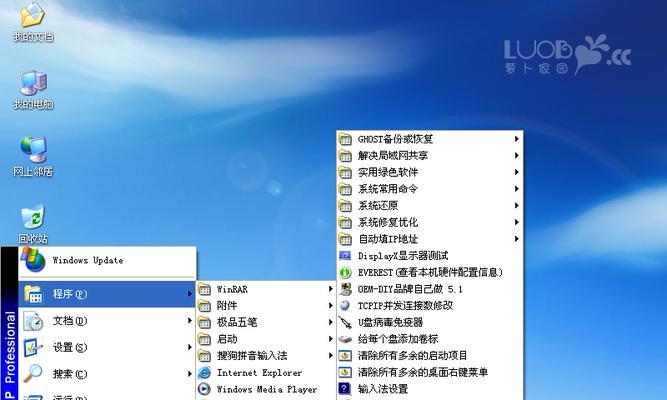
Task: Expand the 系统还原 submenu arrow
Action: click(x=516, y=205)
